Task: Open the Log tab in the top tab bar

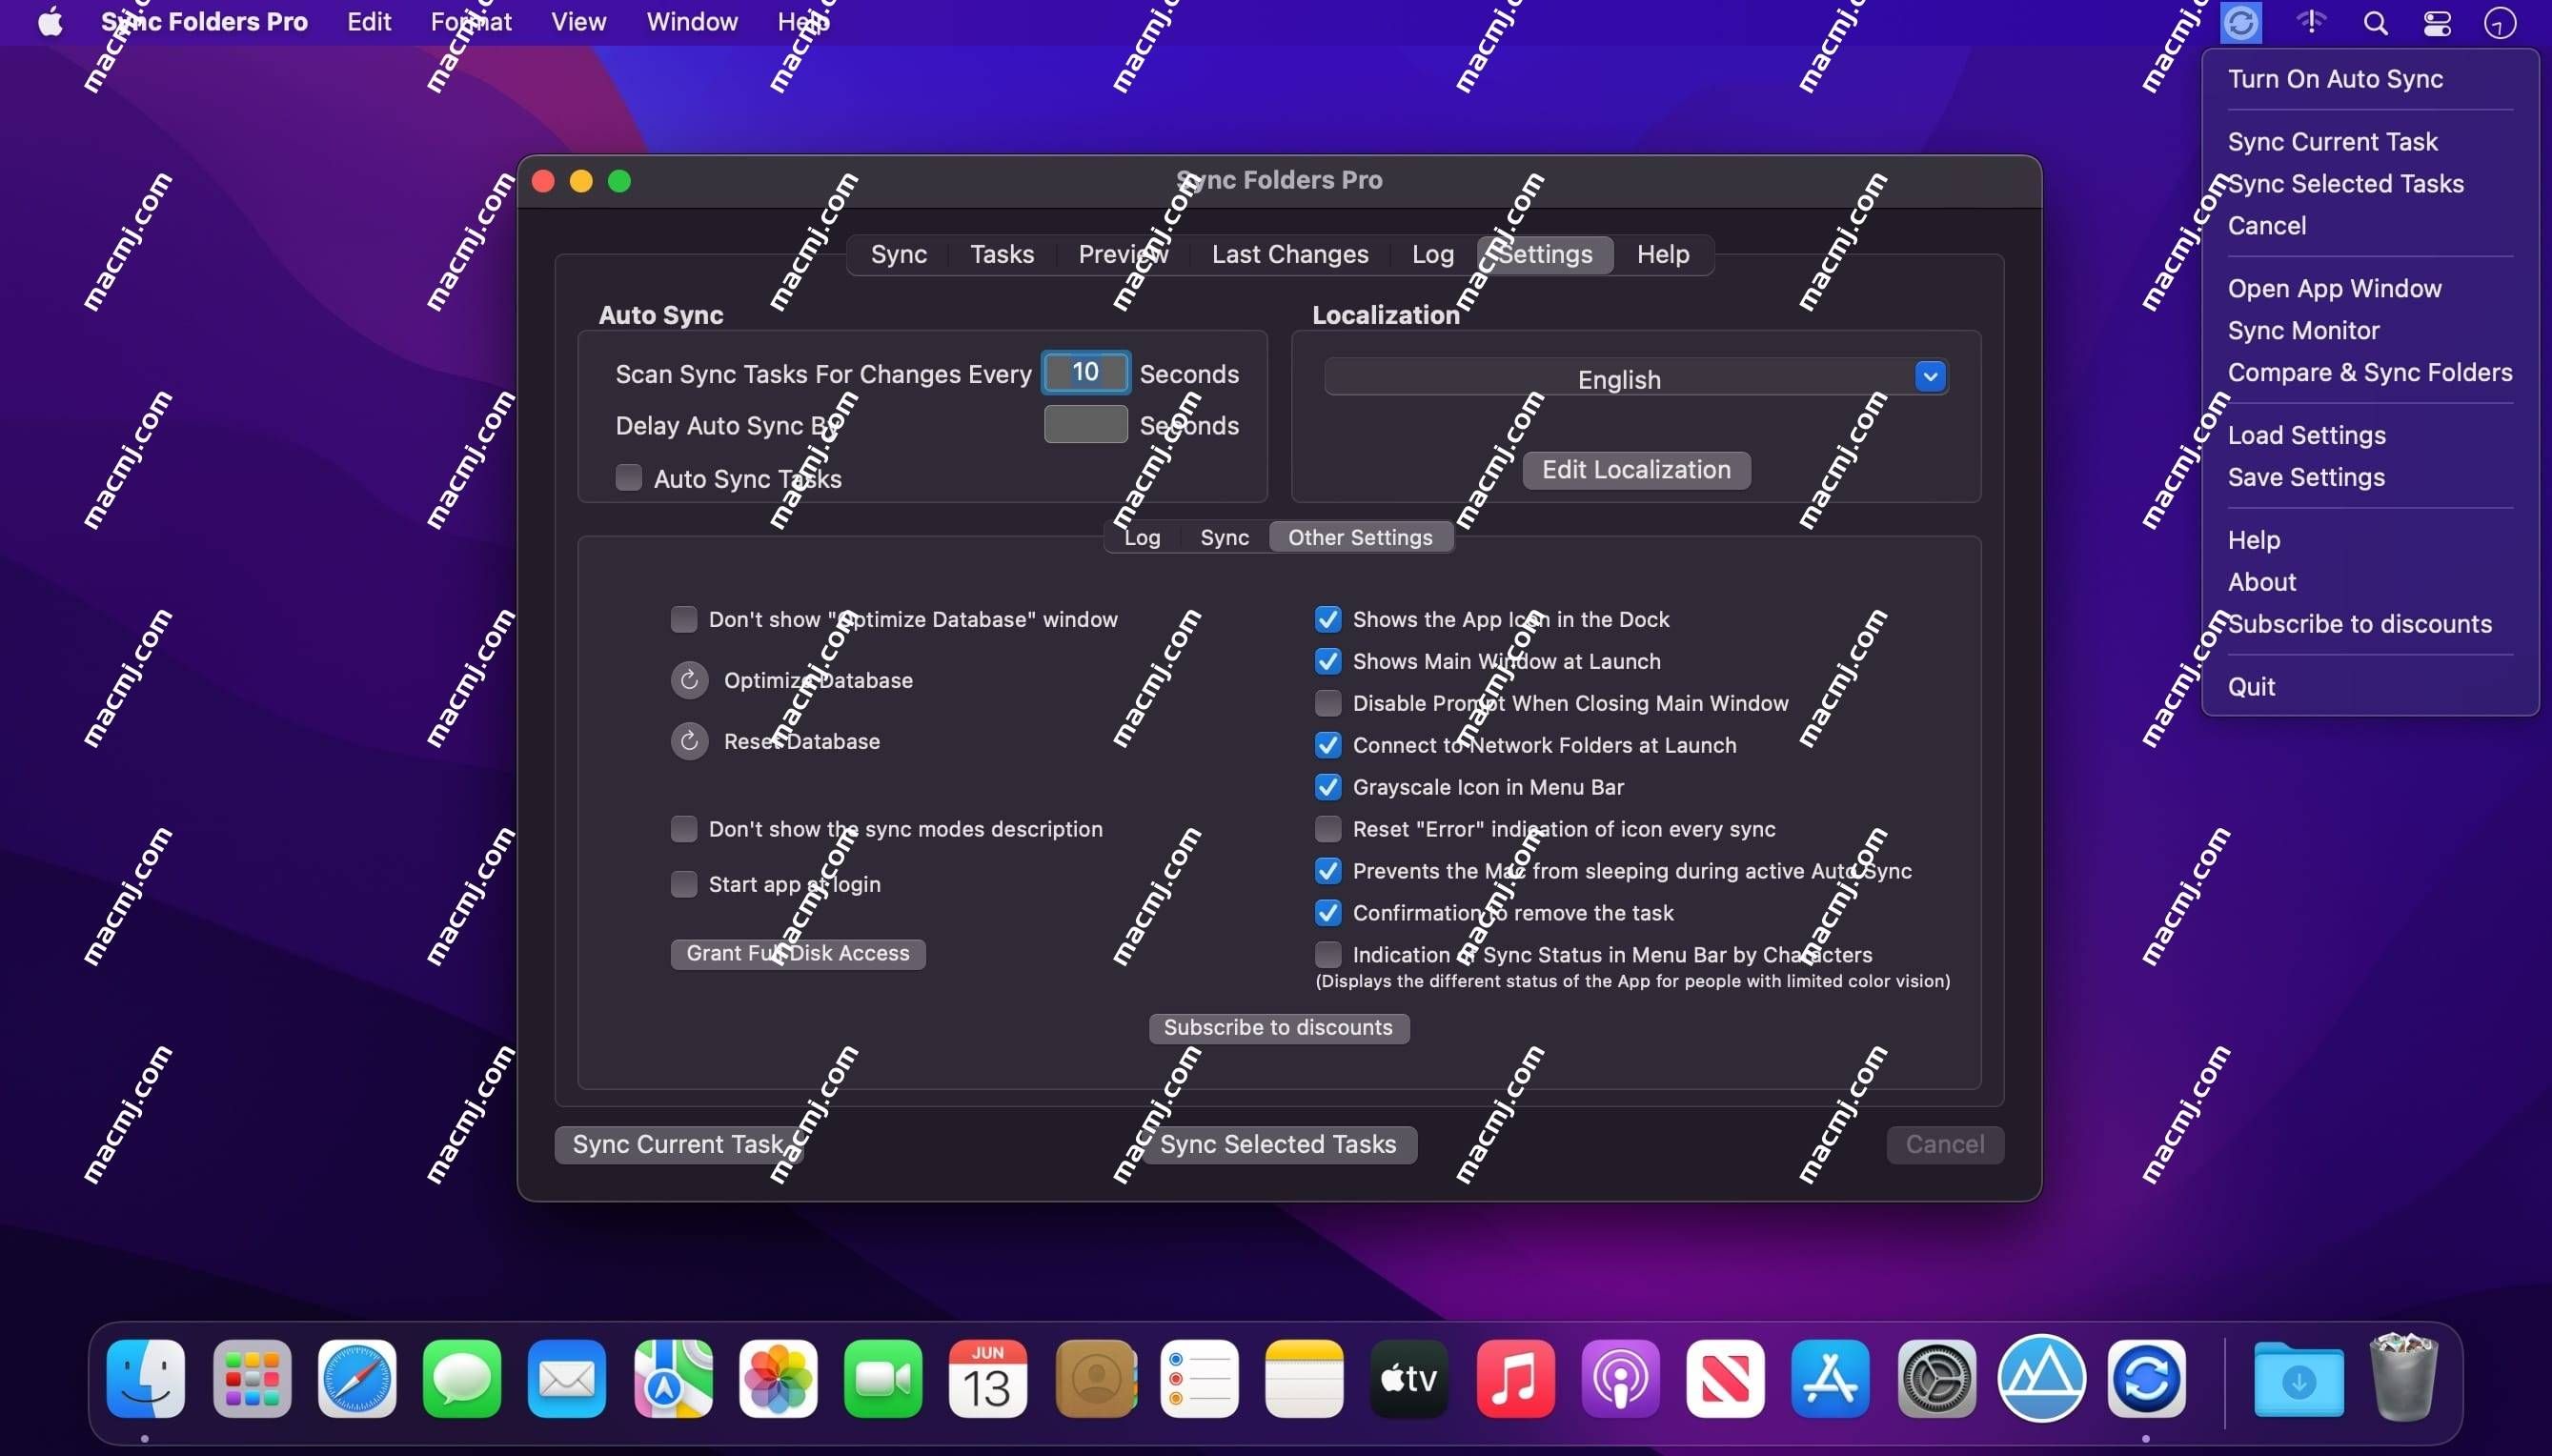Action: (x=1432, y=255)
